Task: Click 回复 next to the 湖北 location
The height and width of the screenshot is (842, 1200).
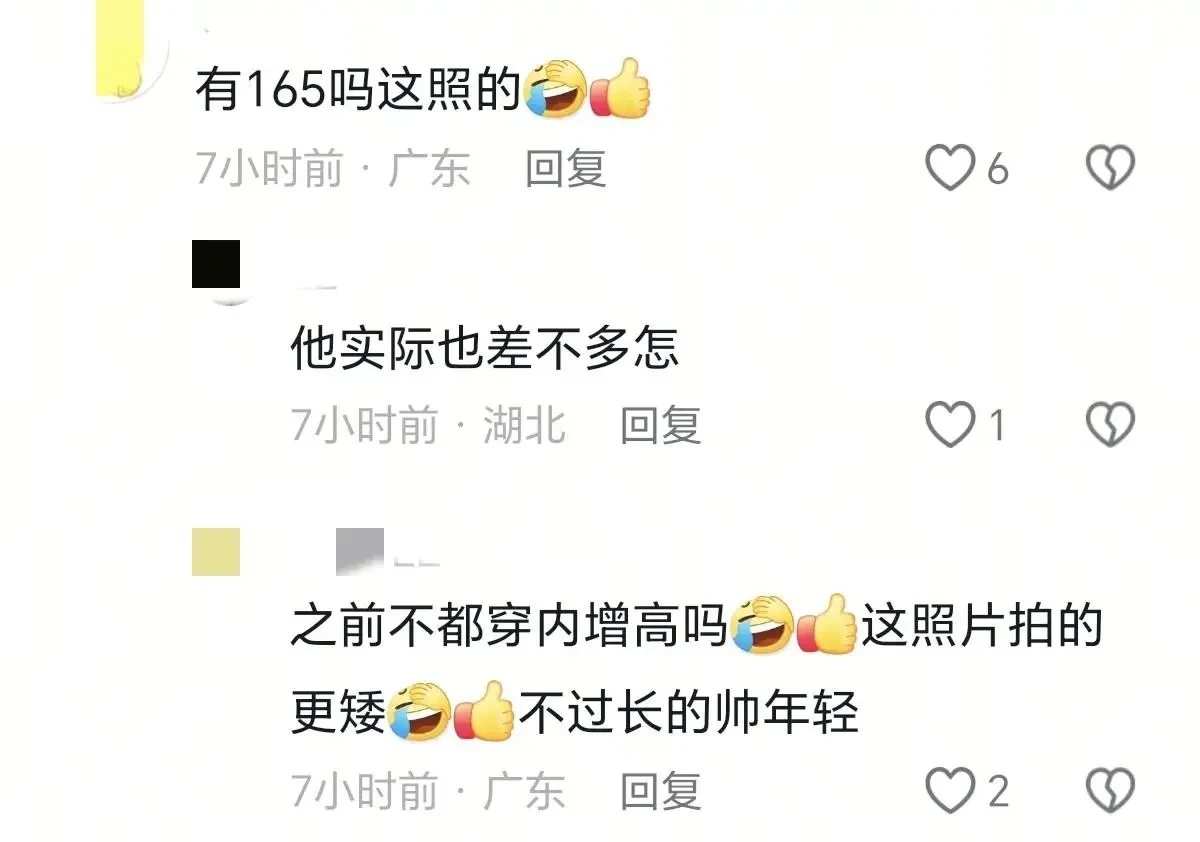Action: (661, 426)
